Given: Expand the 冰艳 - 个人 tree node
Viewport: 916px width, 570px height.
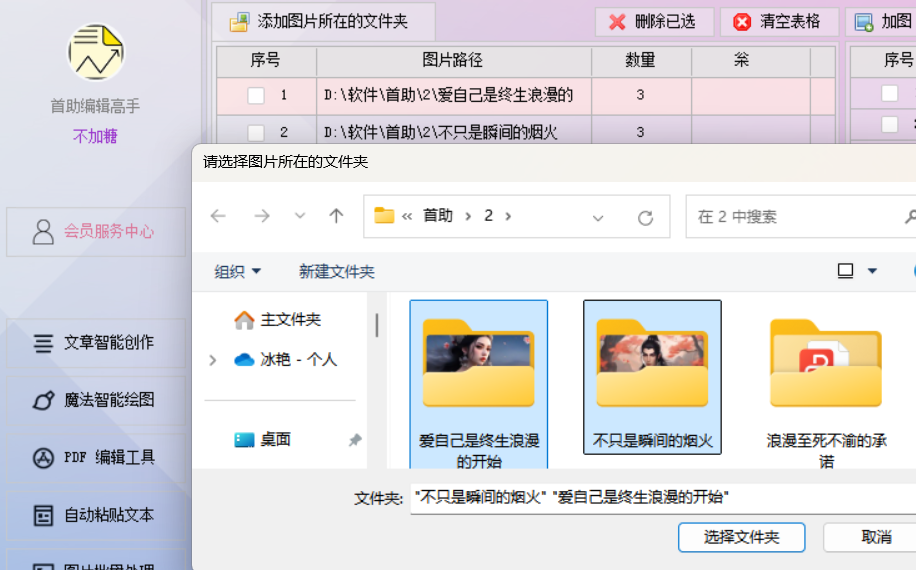Looking at the screenshot, I should pyautogui.click(x=212, y=360).
